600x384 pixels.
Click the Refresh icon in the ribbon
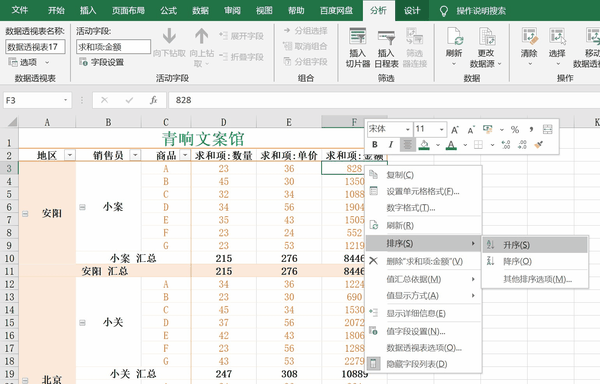pos(454,36)
